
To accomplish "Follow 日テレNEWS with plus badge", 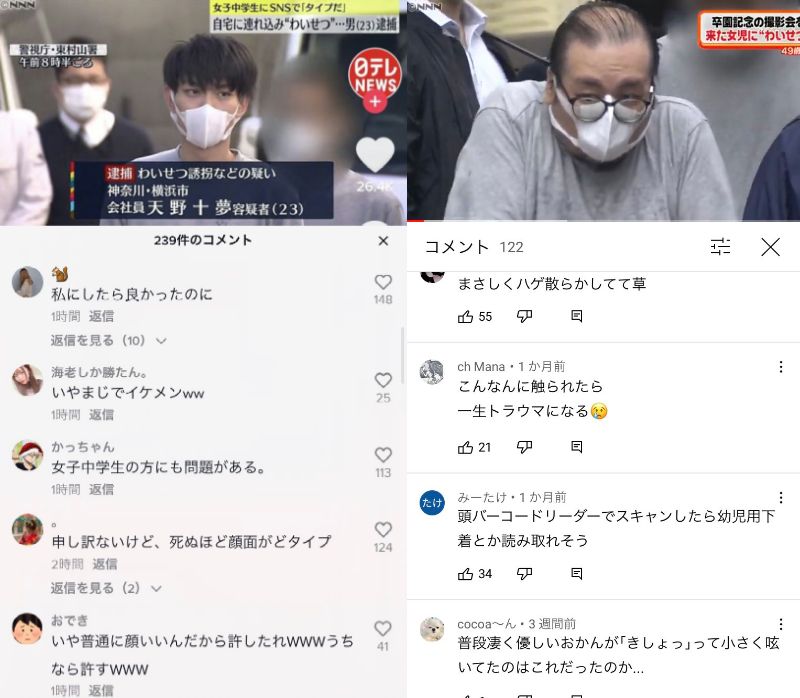I will pos(375,102).
